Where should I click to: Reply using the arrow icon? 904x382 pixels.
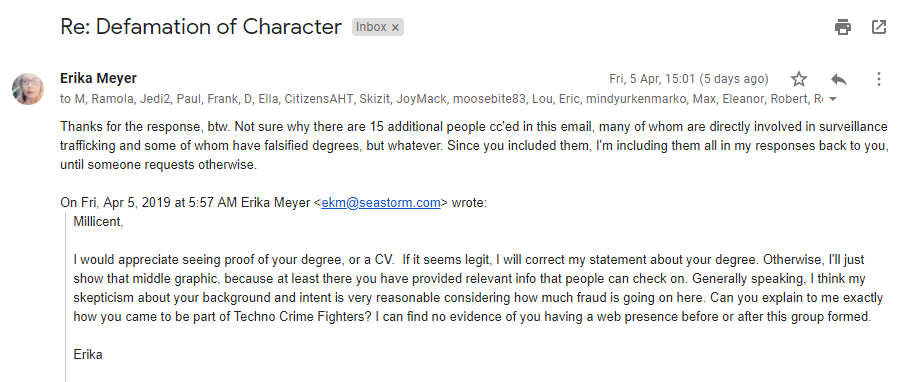[x=838, y=79]
